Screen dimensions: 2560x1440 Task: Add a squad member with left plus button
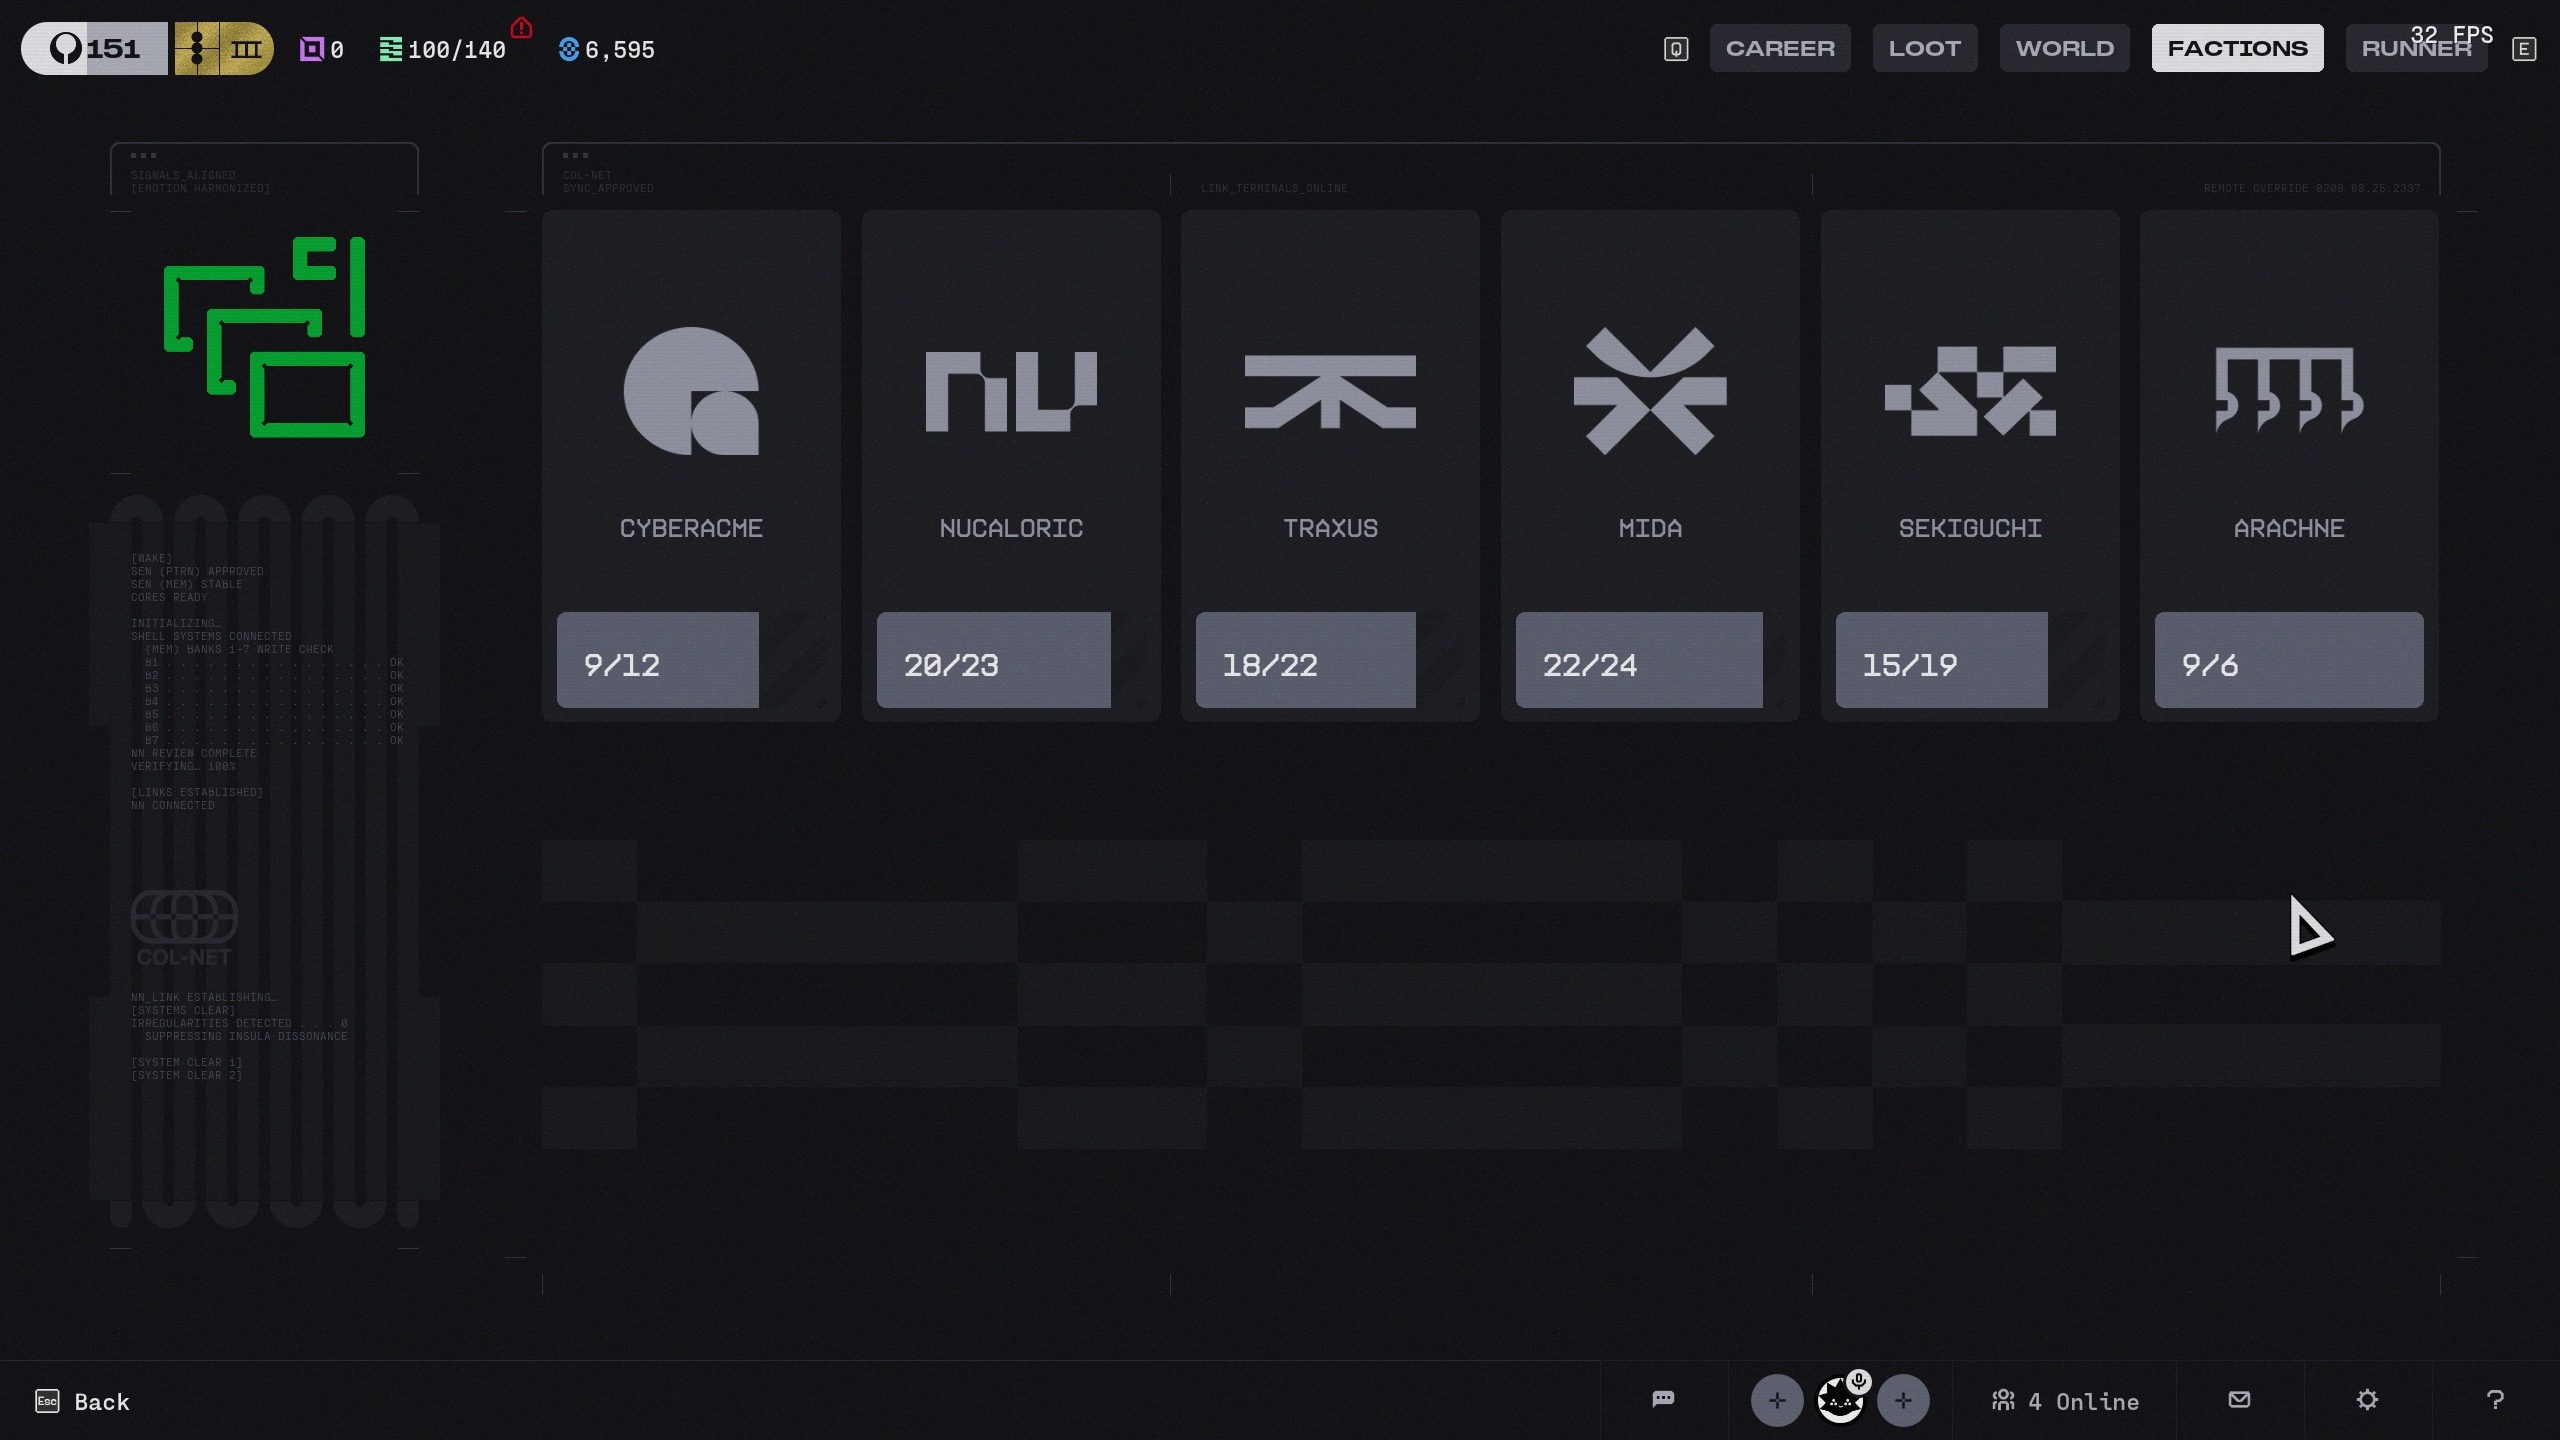coord(1777,1400)
